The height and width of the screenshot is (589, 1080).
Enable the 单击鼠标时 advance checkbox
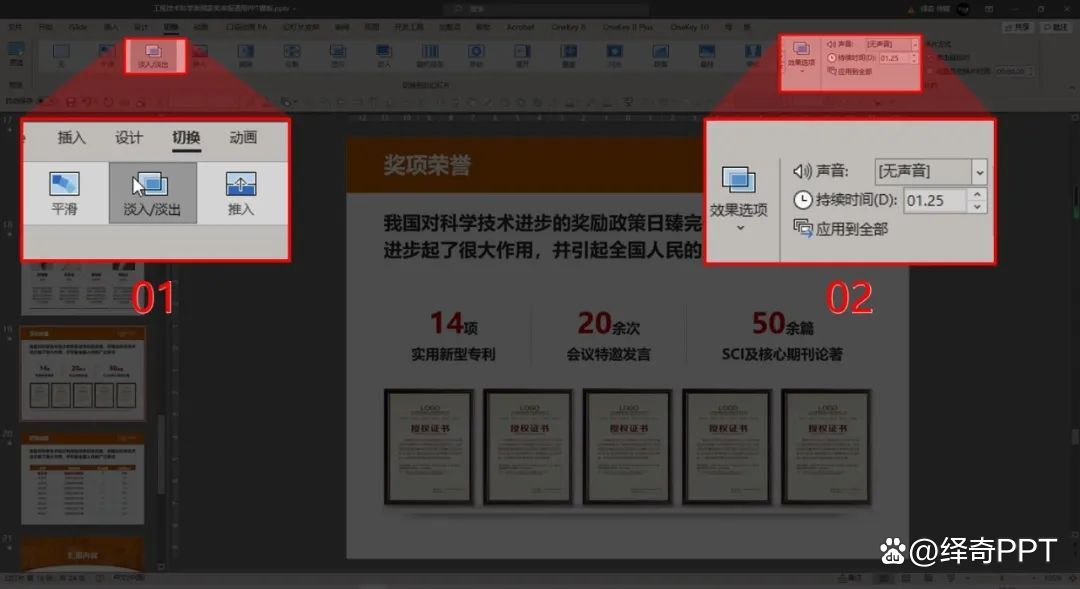(930, 57)
